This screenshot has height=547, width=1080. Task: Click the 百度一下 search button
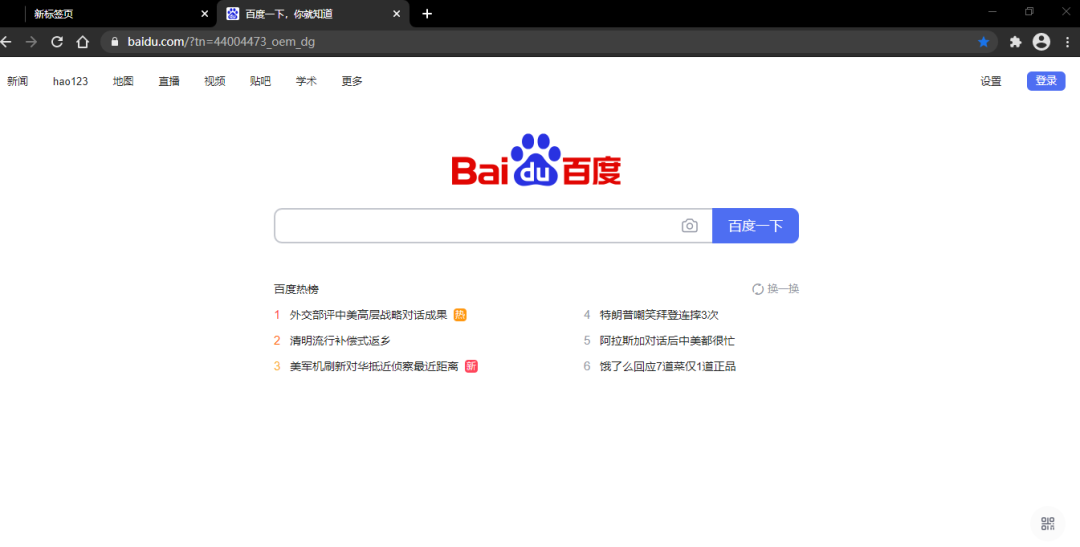(x=756, y=226)
